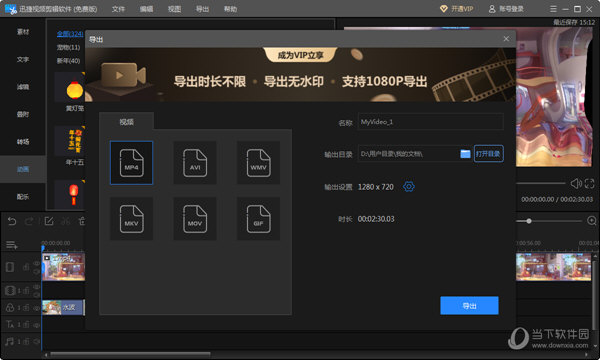Lock the overlay track
This screenshot has height=360, width=600.
point(26,291)
